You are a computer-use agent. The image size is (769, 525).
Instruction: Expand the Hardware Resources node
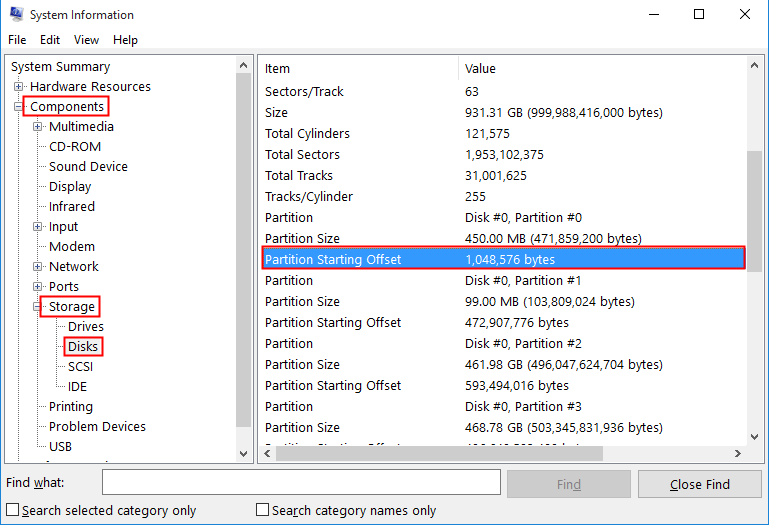pos(18,87)
